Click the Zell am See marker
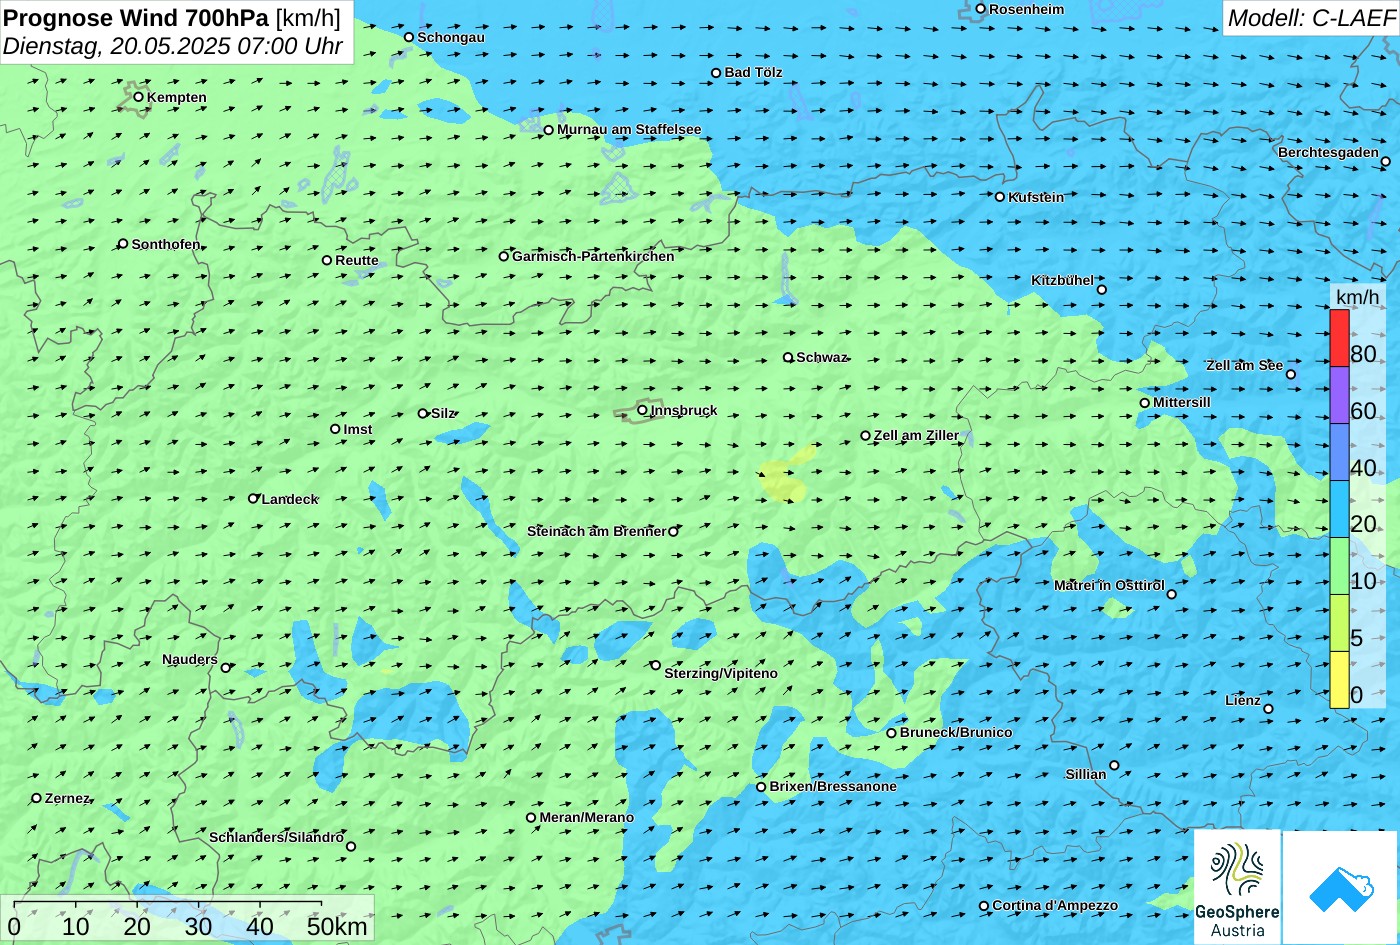Screen dimensions: 1400x945 pos(1291,375)
